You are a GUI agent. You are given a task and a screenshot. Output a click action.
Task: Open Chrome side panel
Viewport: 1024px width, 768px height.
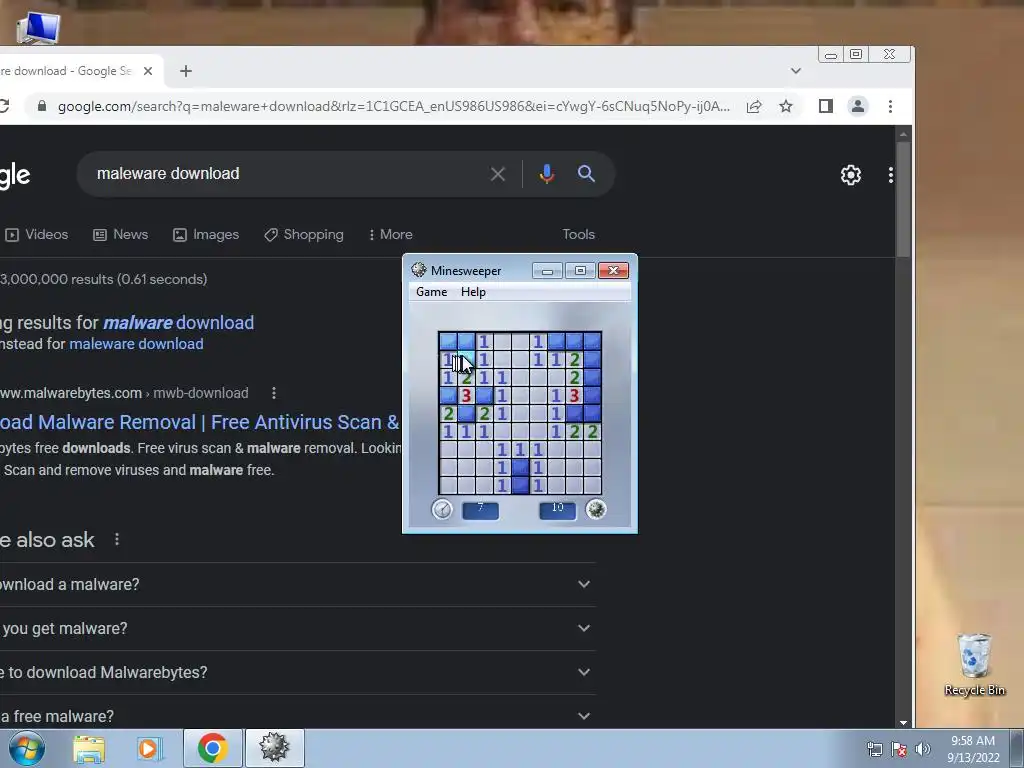click(x=825, y=106)
